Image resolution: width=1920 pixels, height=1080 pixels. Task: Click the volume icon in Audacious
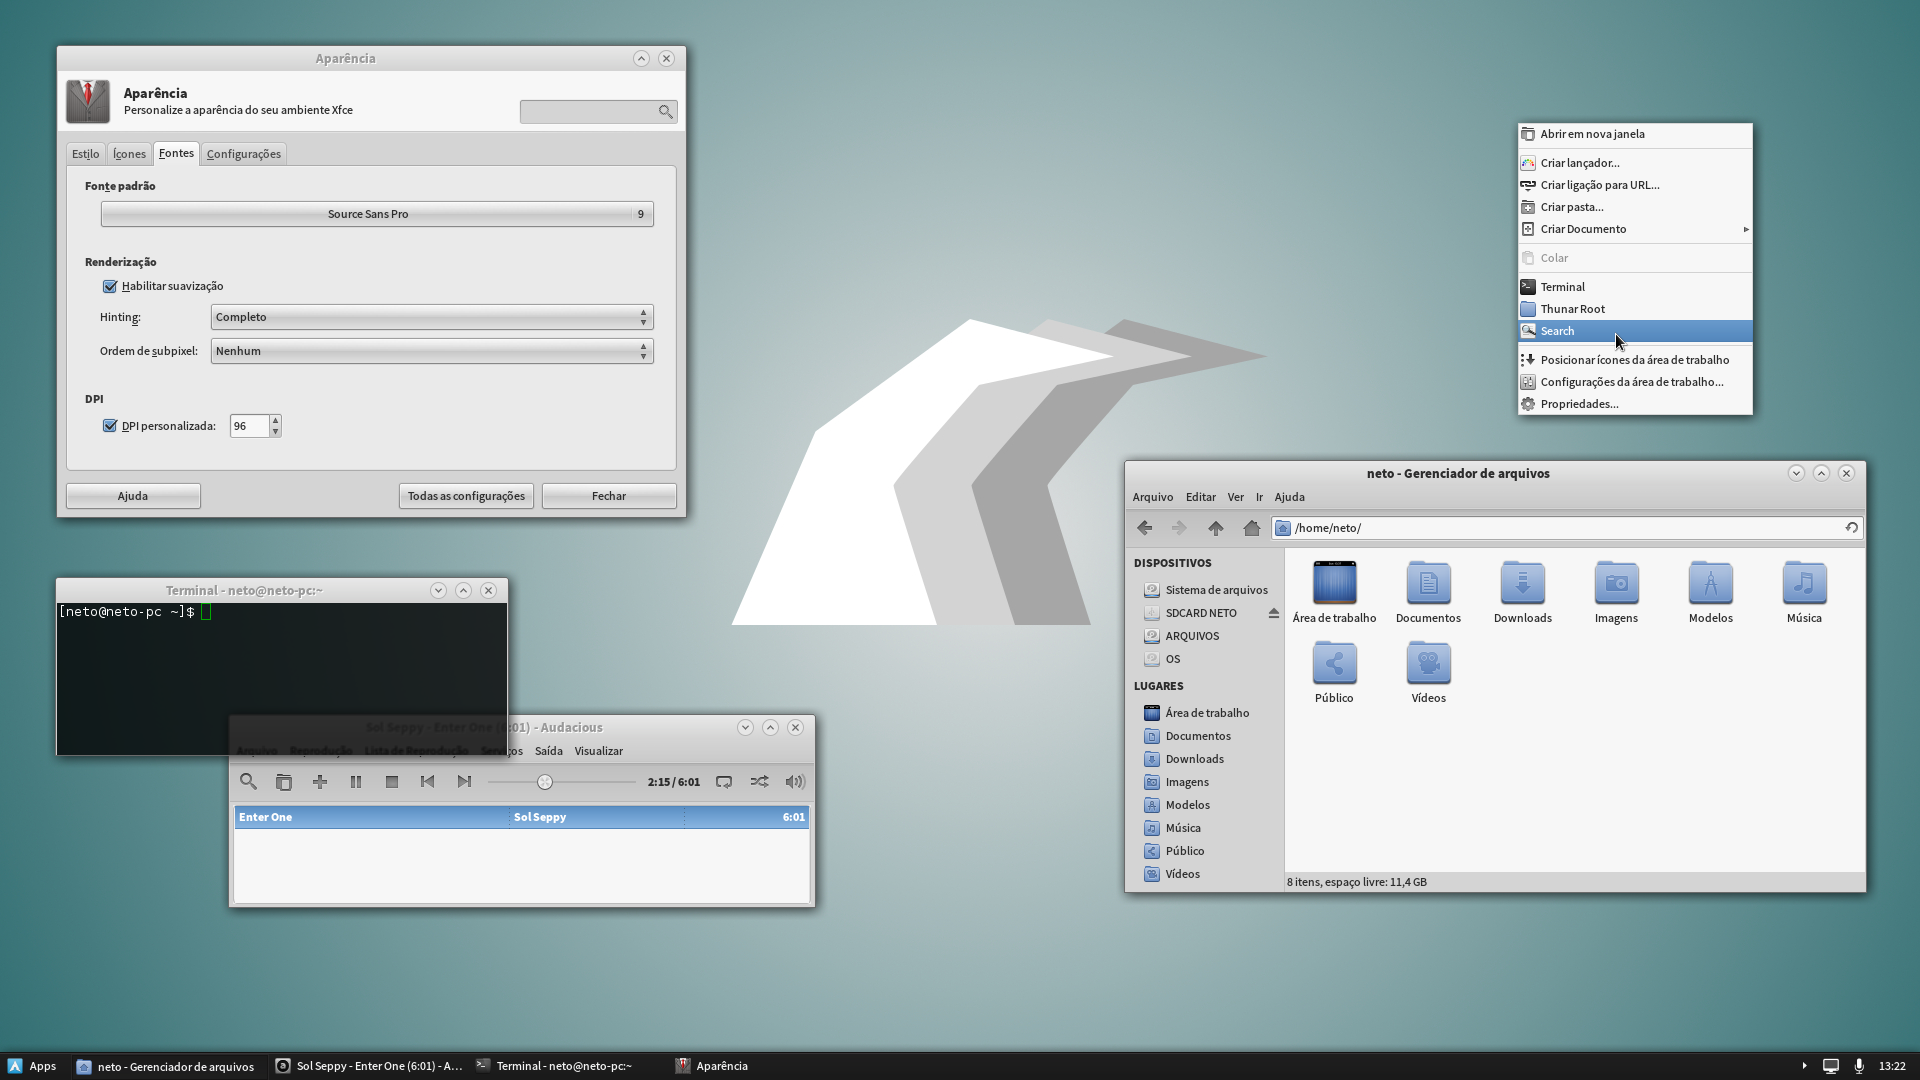pyautogui.click(x=795, y=782)
